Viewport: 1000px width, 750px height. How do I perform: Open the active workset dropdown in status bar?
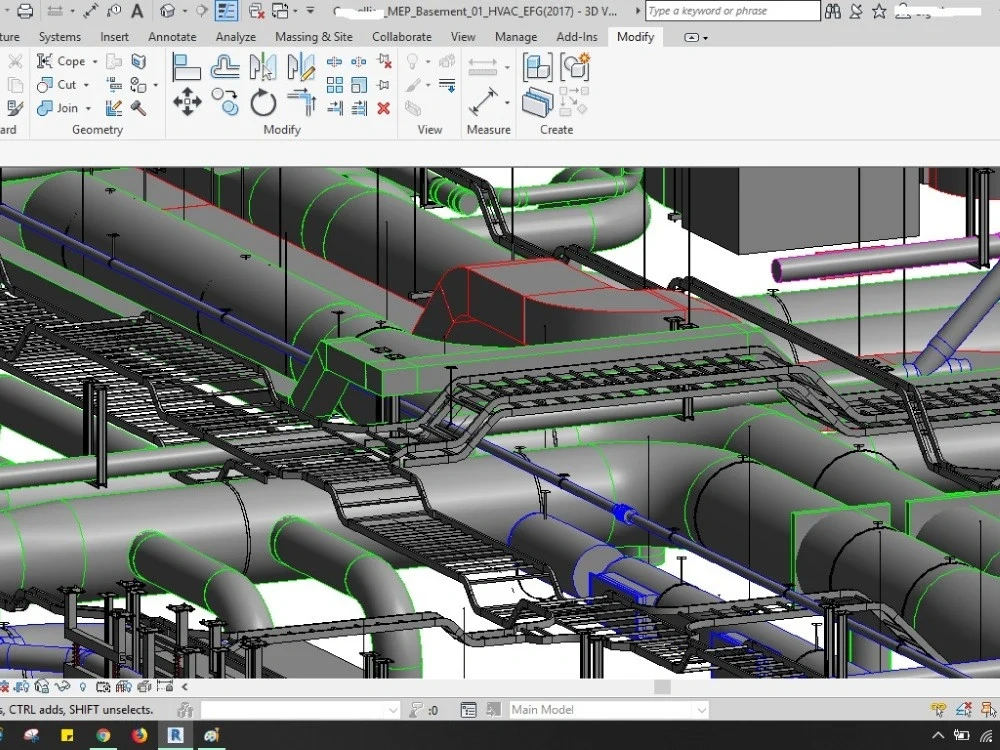pos(393,710)
